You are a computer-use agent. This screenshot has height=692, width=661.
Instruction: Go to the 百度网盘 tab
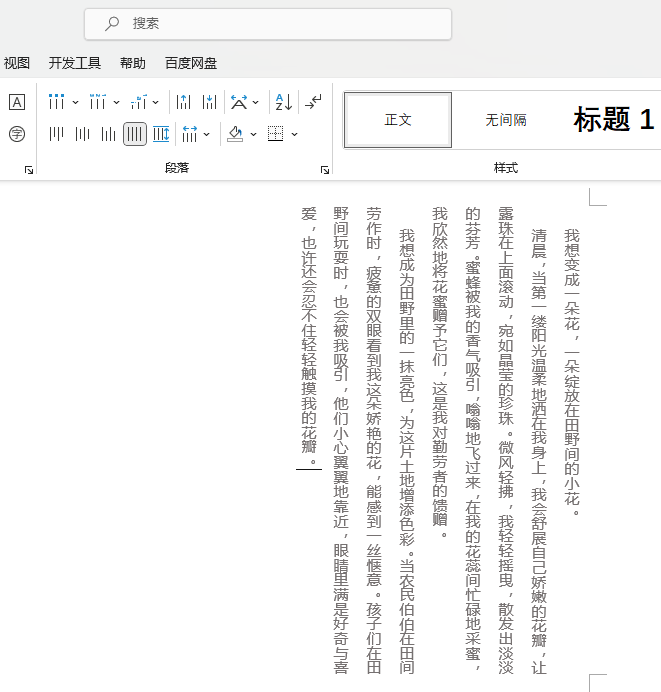[191, 63]
